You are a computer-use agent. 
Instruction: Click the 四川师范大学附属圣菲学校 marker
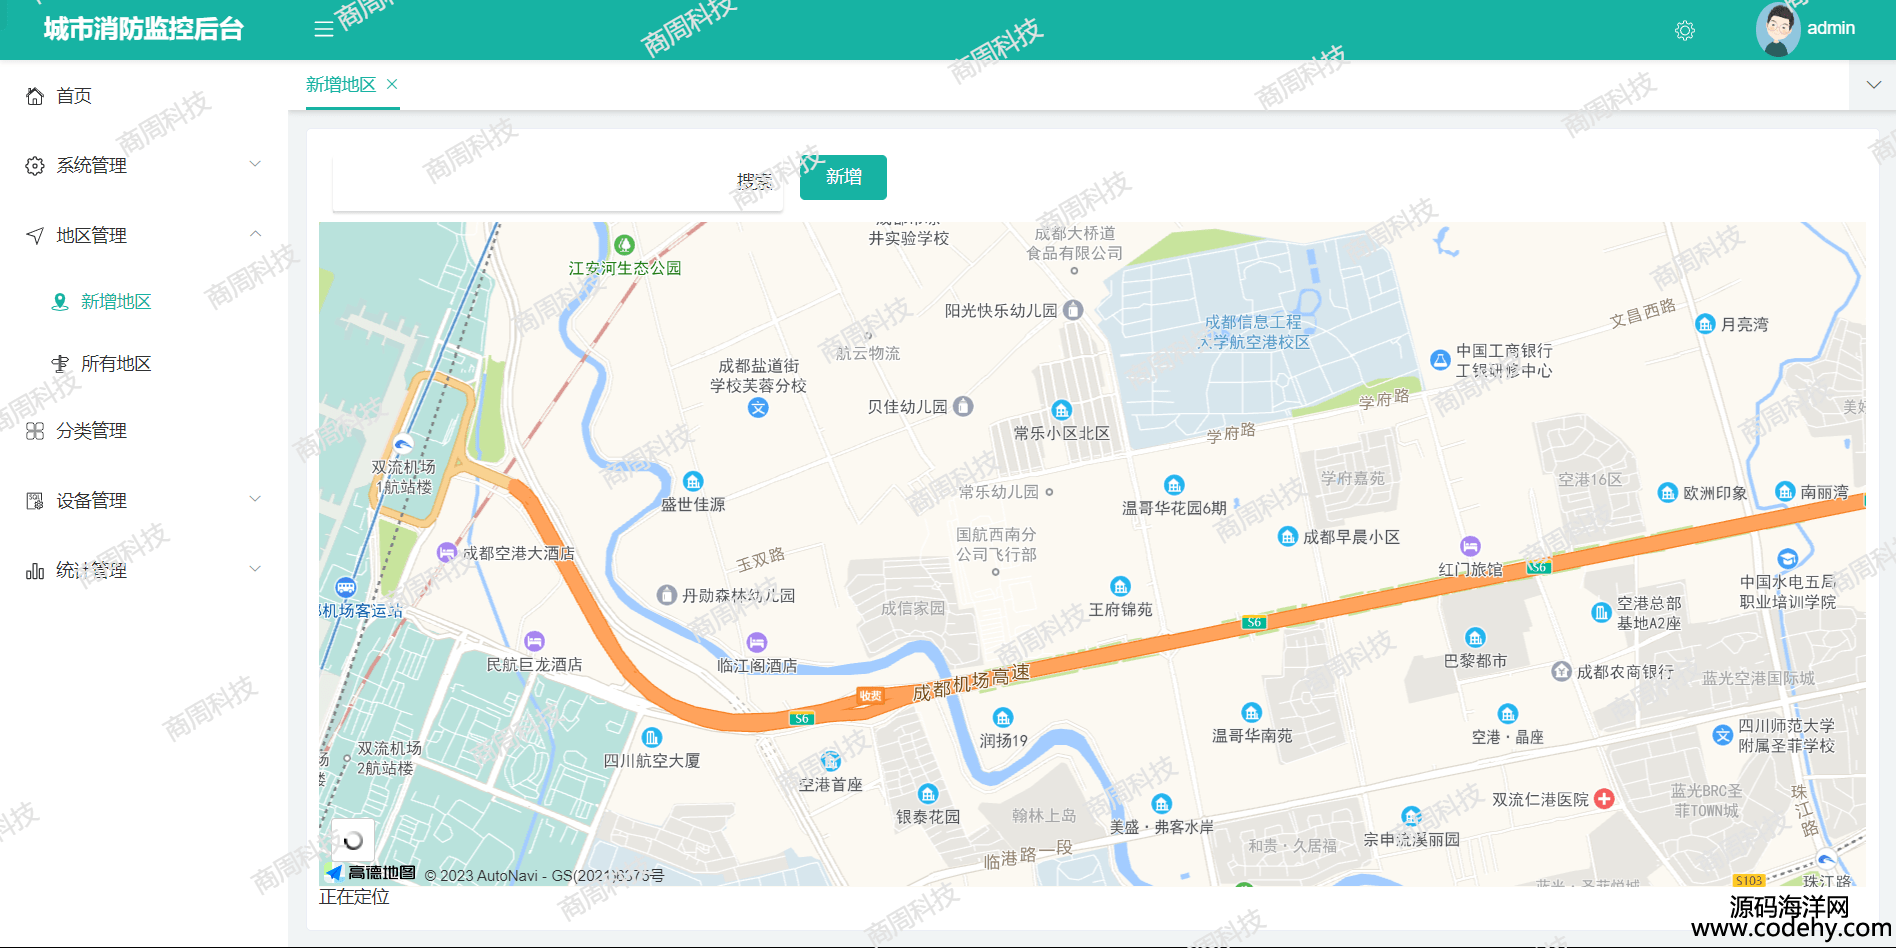[x=1722, y=735]
